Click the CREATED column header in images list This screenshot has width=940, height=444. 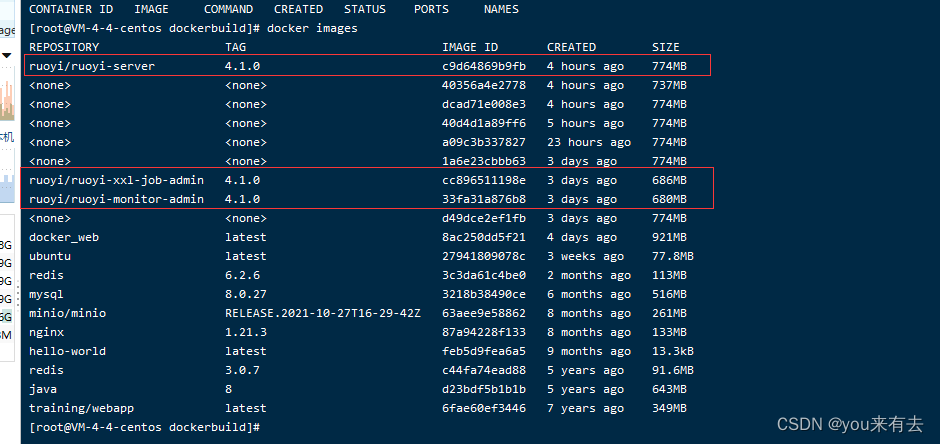(571, 47)
